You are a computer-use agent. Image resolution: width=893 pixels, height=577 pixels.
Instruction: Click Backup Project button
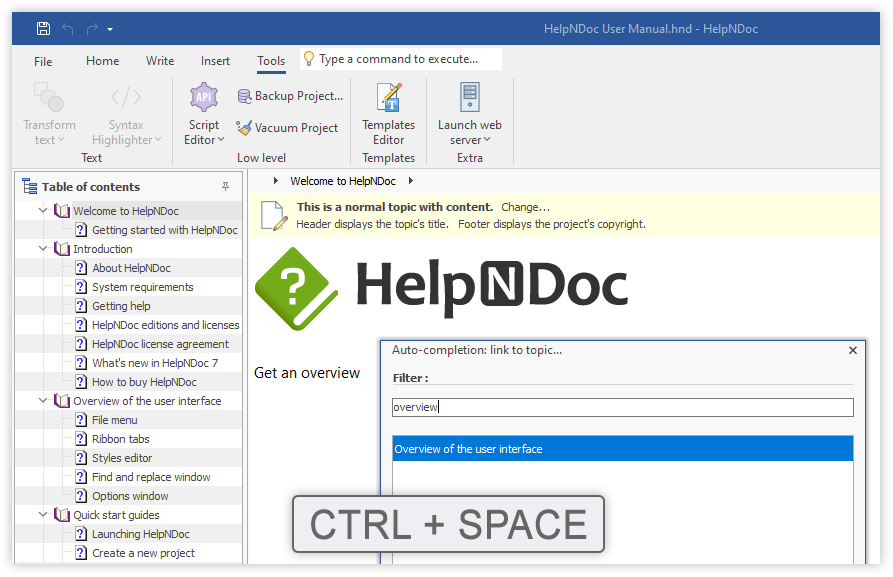(290, 96)
